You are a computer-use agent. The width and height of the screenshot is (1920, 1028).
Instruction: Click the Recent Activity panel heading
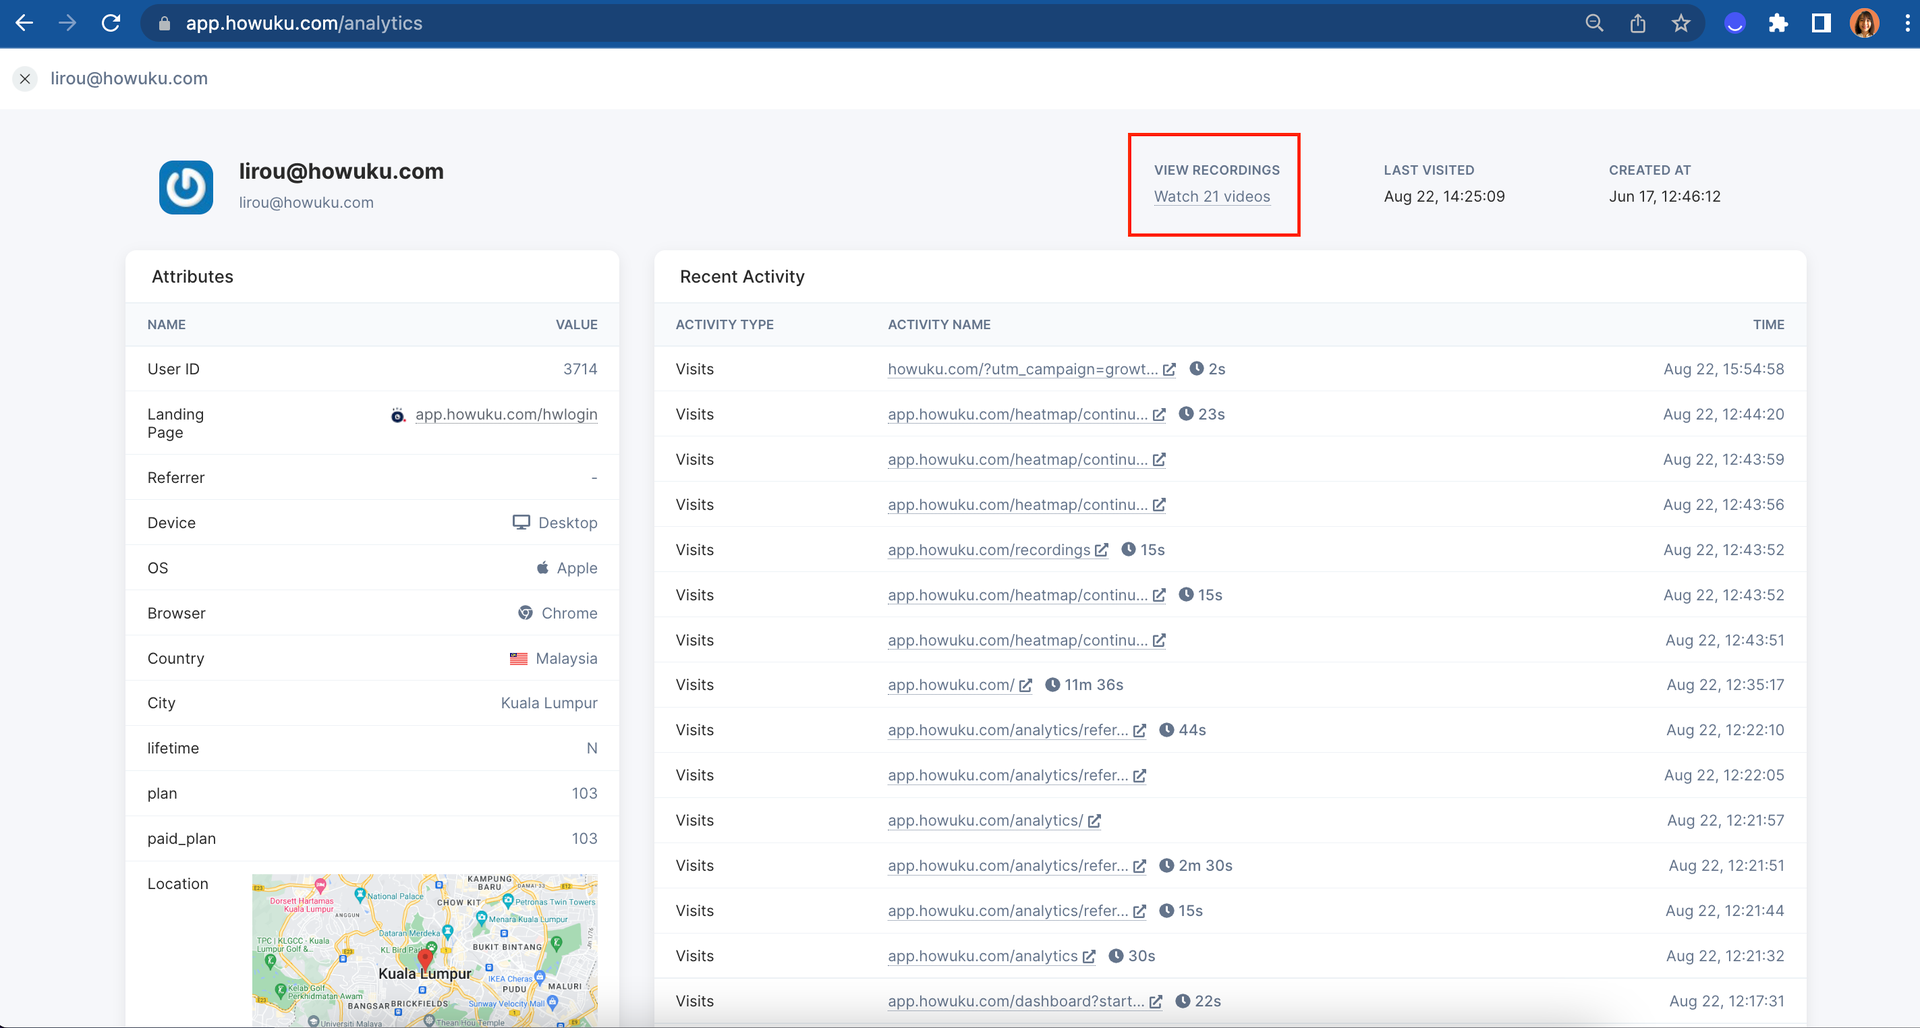pyautogui.click(x=742, y=277)
